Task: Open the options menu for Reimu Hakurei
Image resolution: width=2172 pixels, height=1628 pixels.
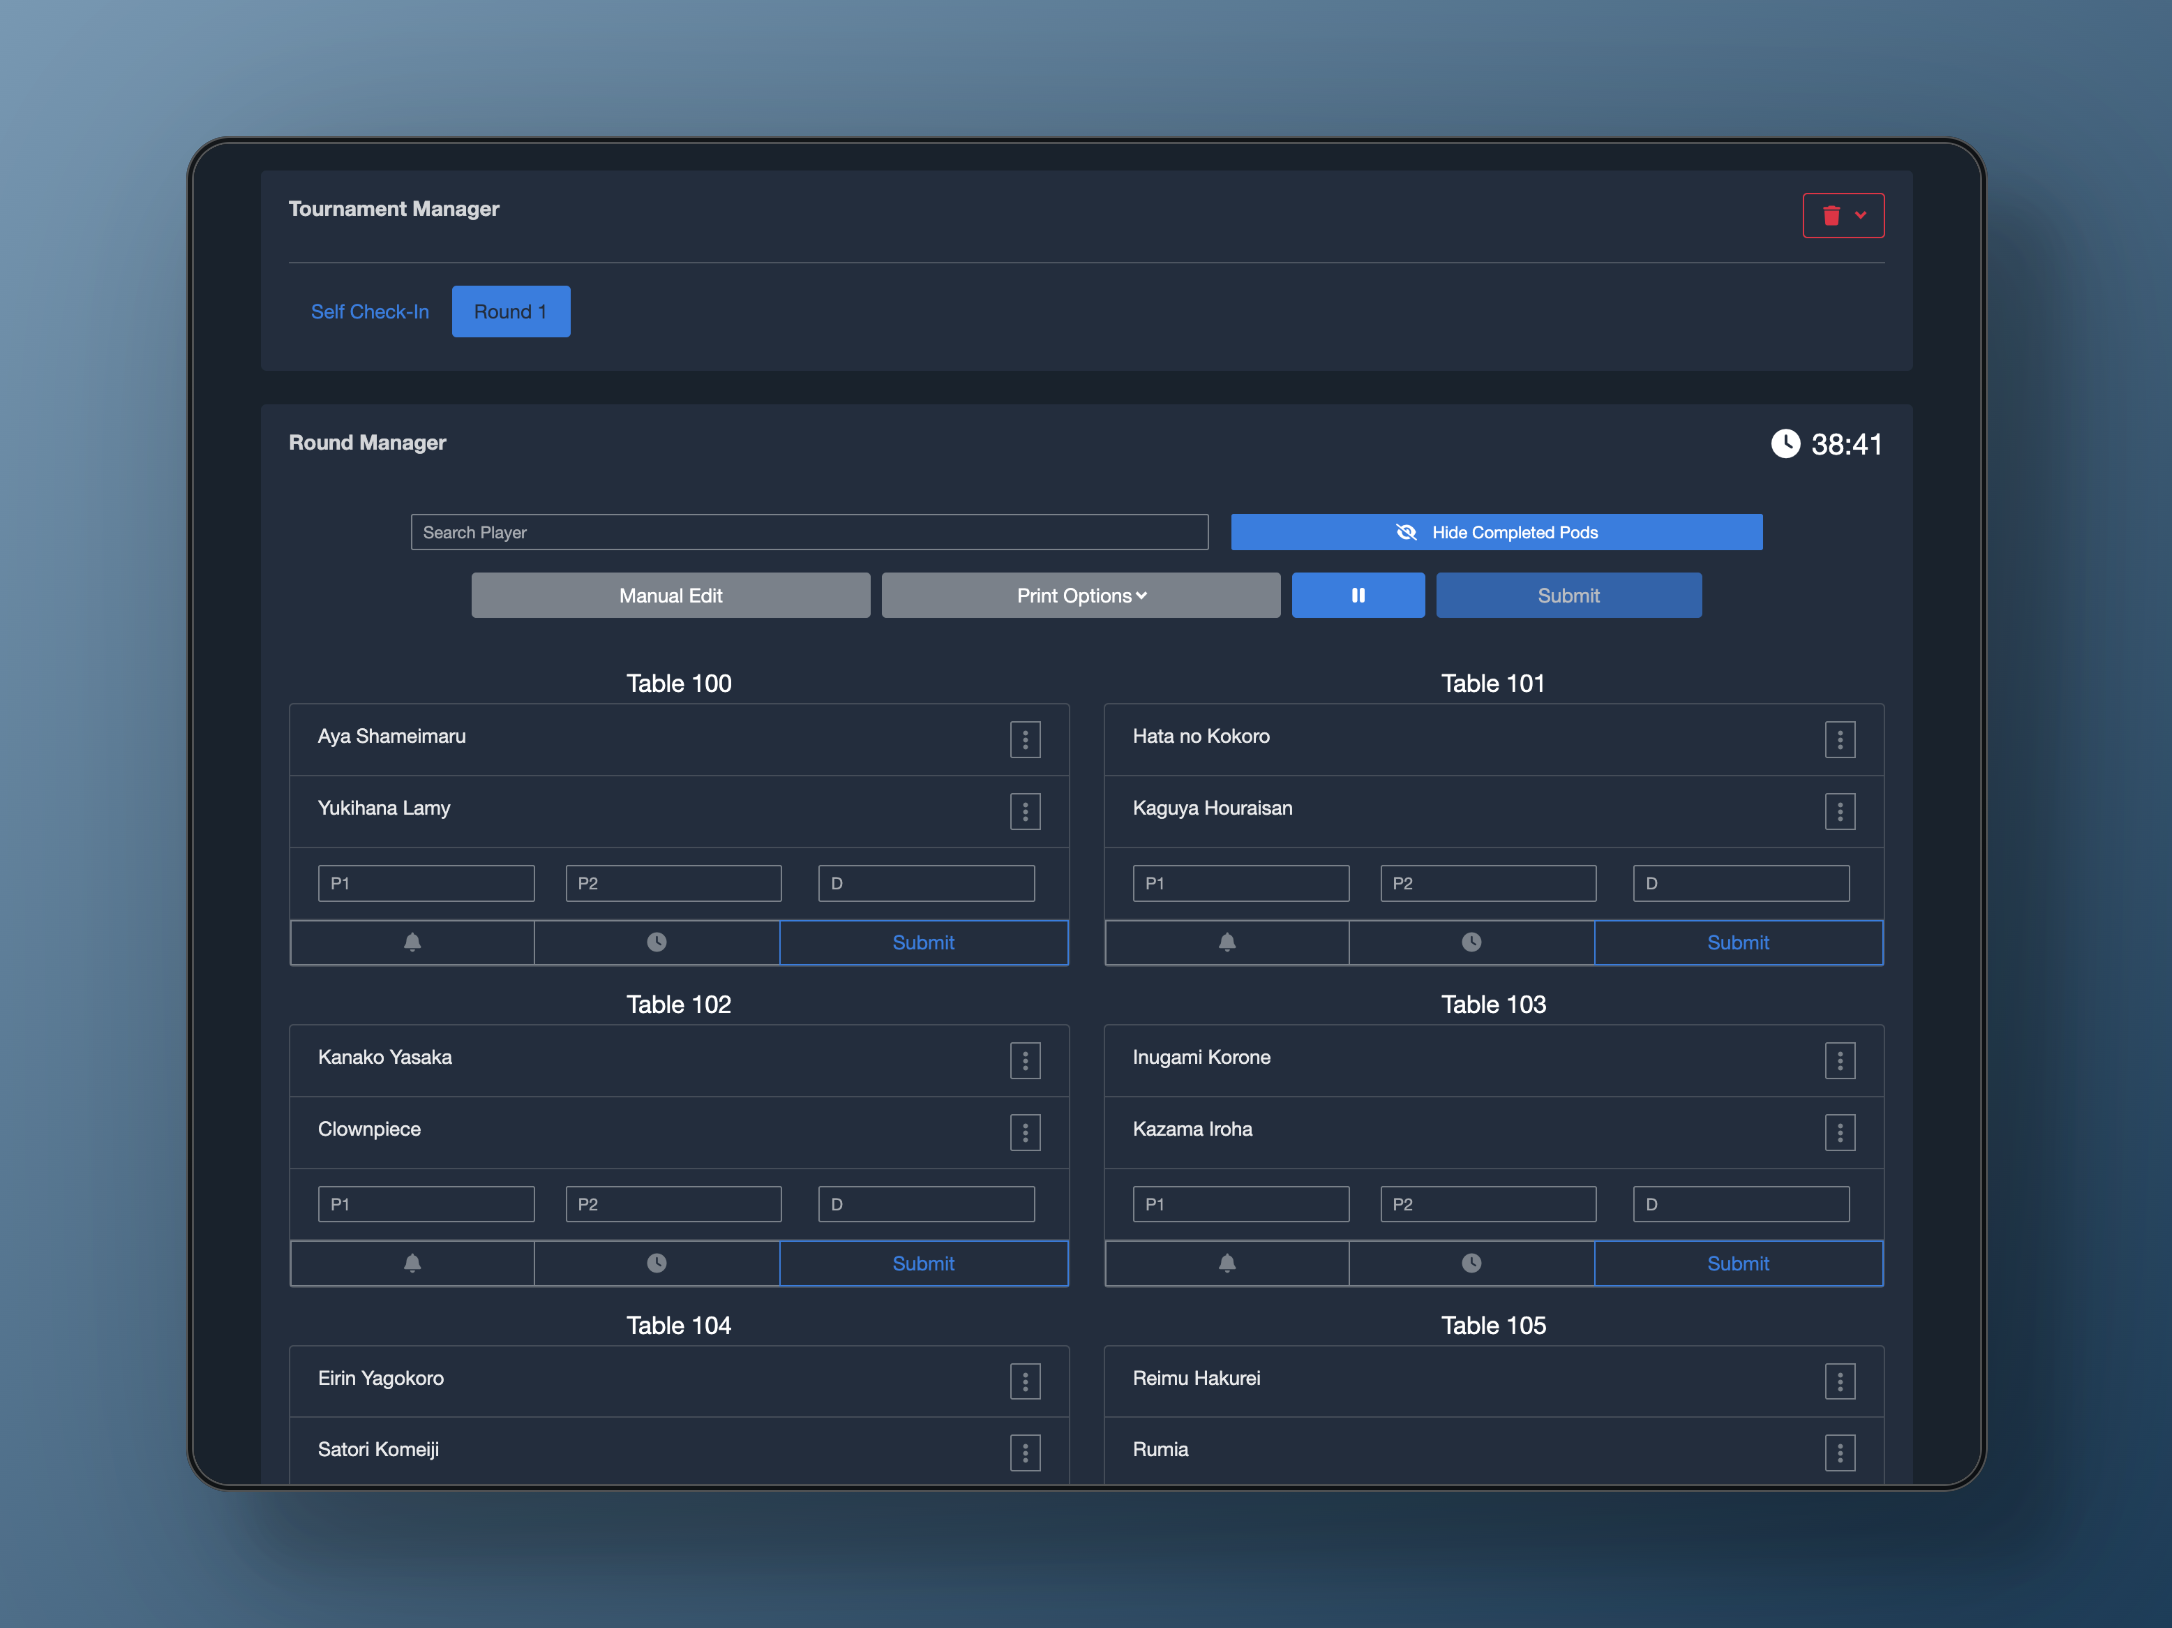Action: click(x=1839, y=1381)
